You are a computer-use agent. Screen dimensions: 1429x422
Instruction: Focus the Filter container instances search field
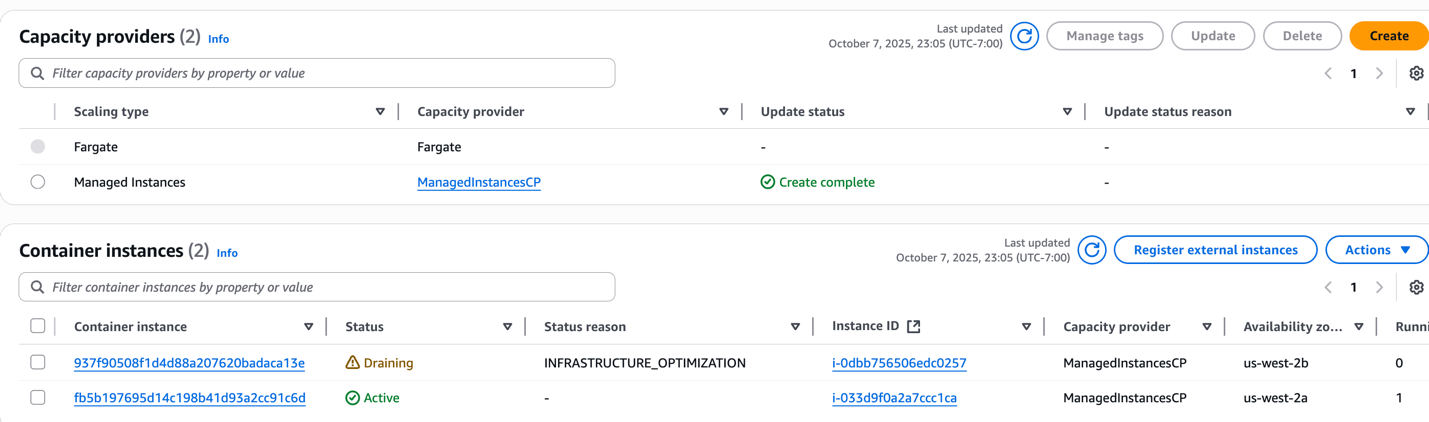[x=317, y=287]
